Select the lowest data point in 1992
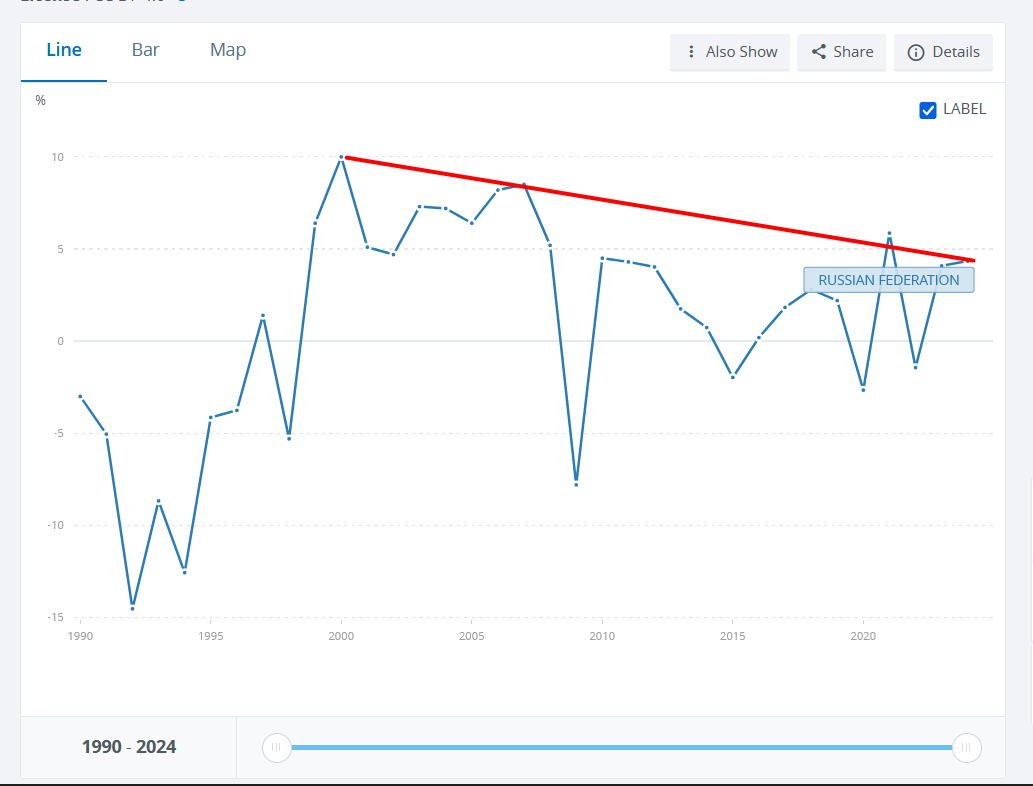This screenshot has width=1033, height=786. (x=132, y=608)
